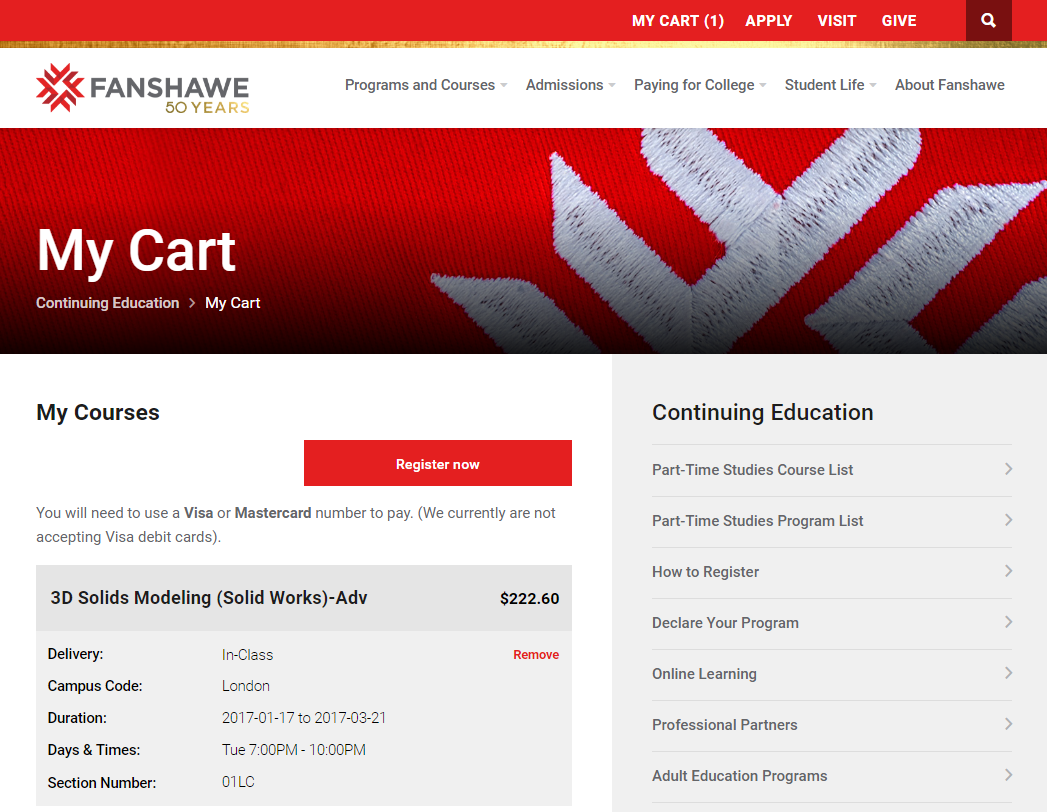Click the APPLY link in the top bar

[768, 20]
